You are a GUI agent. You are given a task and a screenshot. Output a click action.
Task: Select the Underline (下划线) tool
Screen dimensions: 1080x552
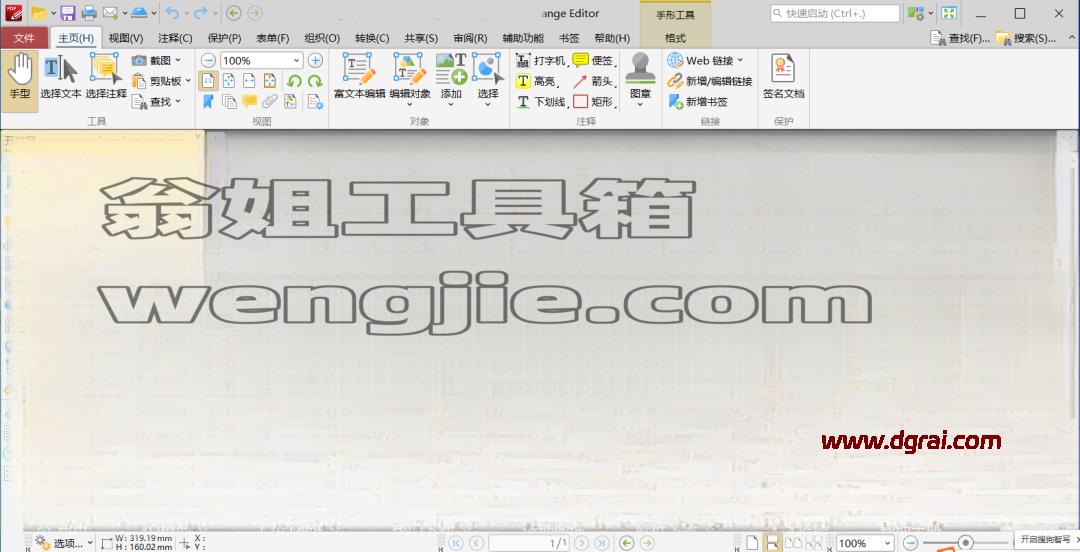coord(541,102)
